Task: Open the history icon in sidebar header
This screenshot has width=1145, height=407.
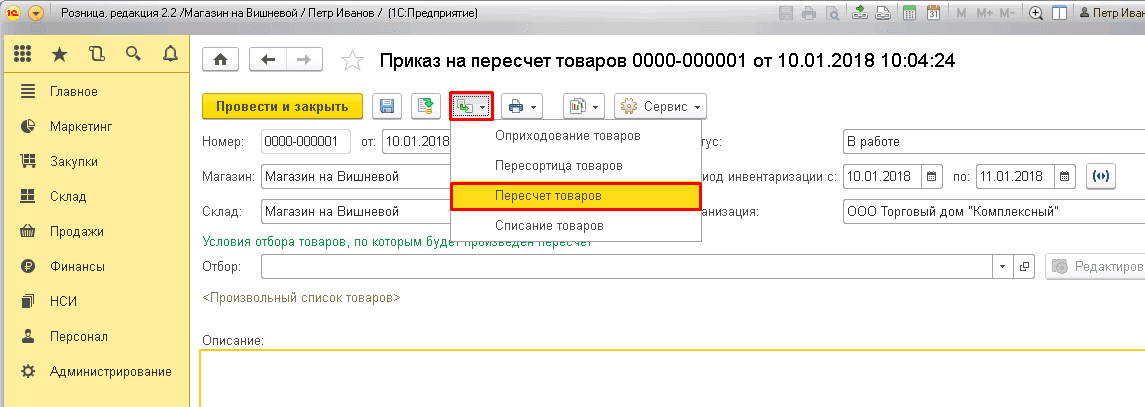Action: (x=96, y=54)
